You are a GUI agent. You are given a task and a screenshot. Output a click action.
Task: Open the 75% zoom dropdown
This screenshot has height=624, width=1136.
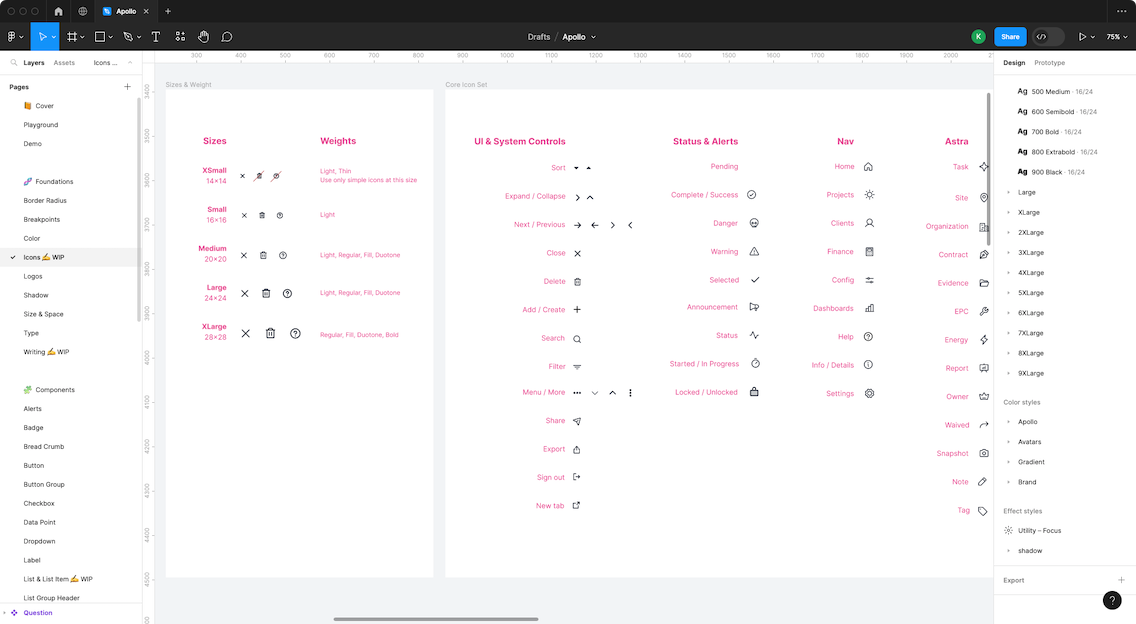(1114, 37)
